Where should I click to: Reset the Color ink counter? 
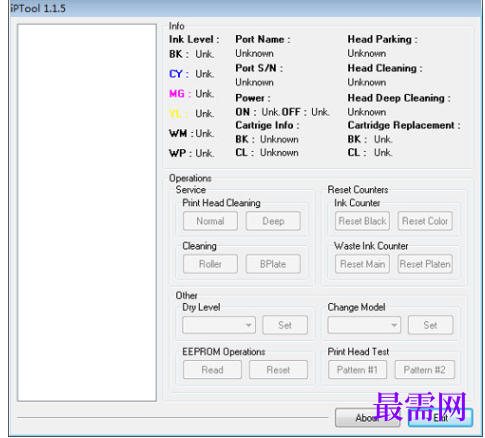[x=425, y=221]
